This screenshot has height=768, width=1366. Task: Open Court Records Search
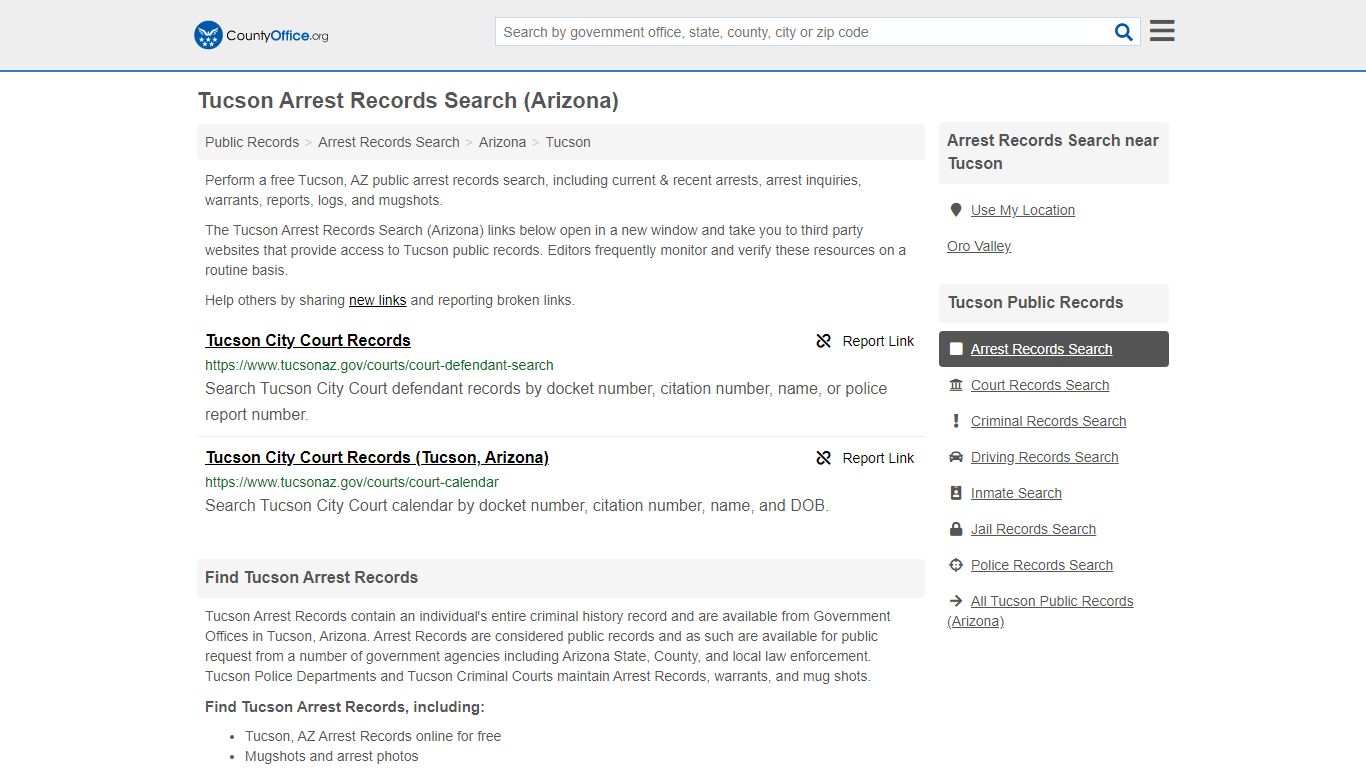click(1040, 385)
